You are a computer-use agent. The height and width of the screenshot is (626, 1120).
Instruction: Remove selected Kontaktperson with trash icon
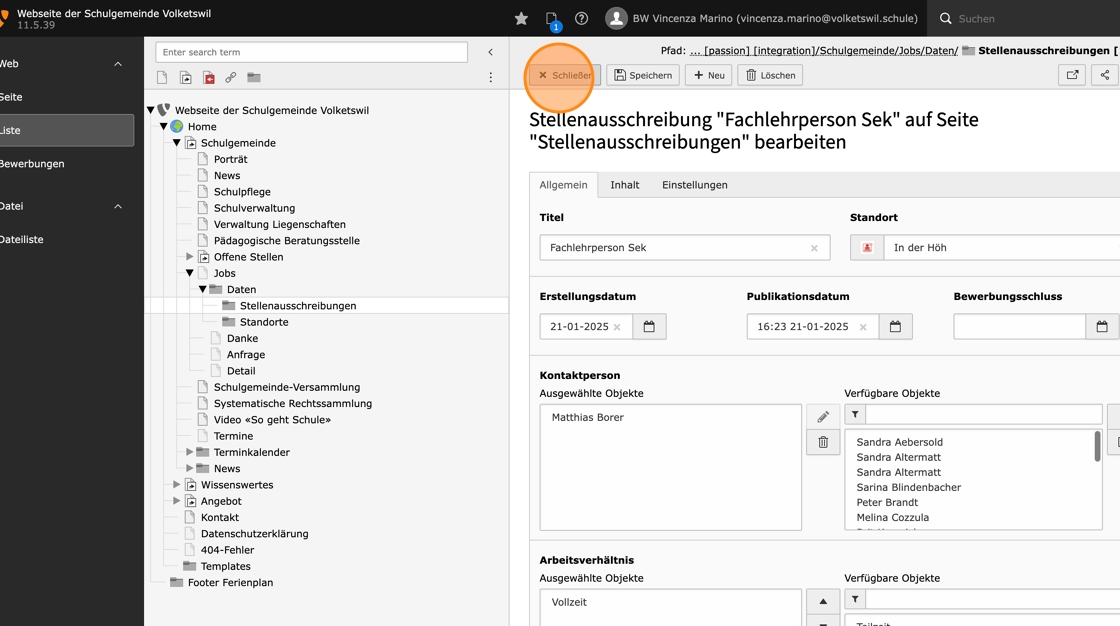[823, 442]
